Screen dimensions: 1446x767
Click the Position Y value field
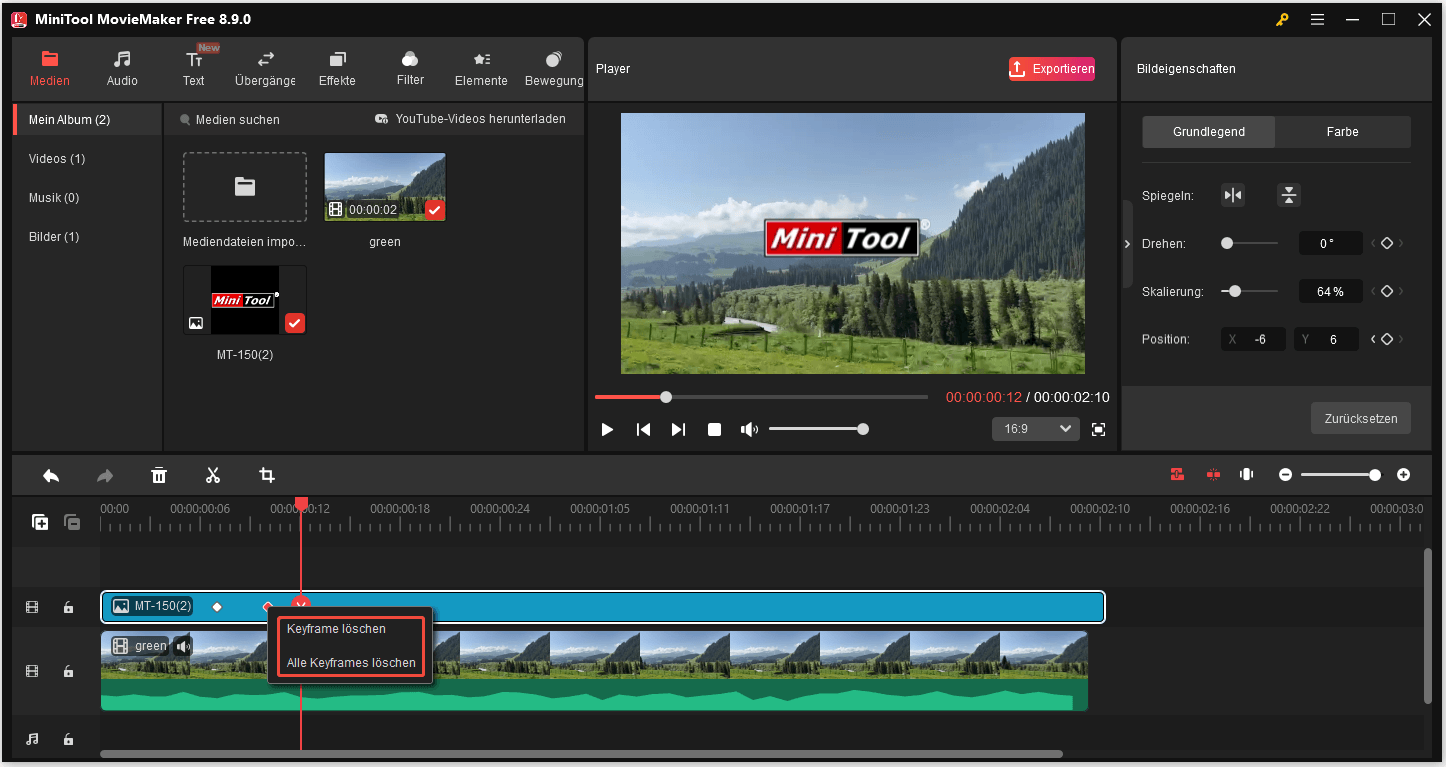click(x=1326, y=339)
